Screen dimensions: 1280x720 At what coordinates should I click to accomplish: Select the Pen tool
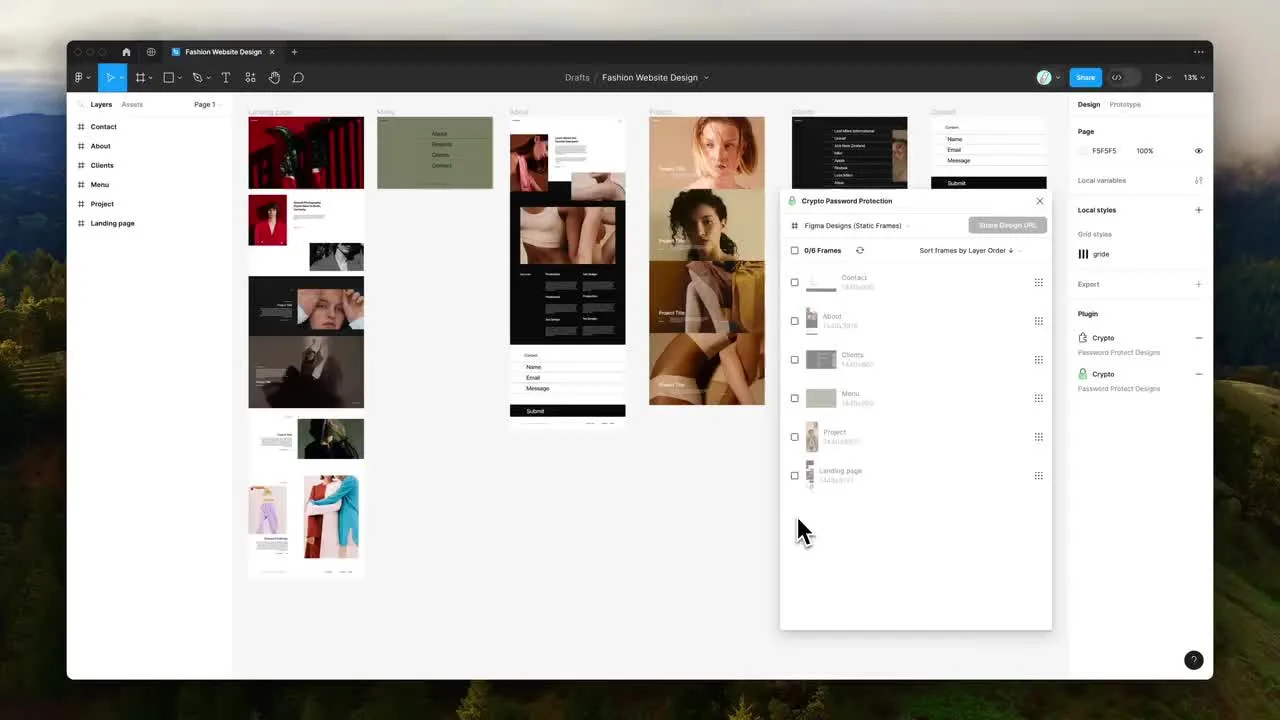tap(197, 78)
